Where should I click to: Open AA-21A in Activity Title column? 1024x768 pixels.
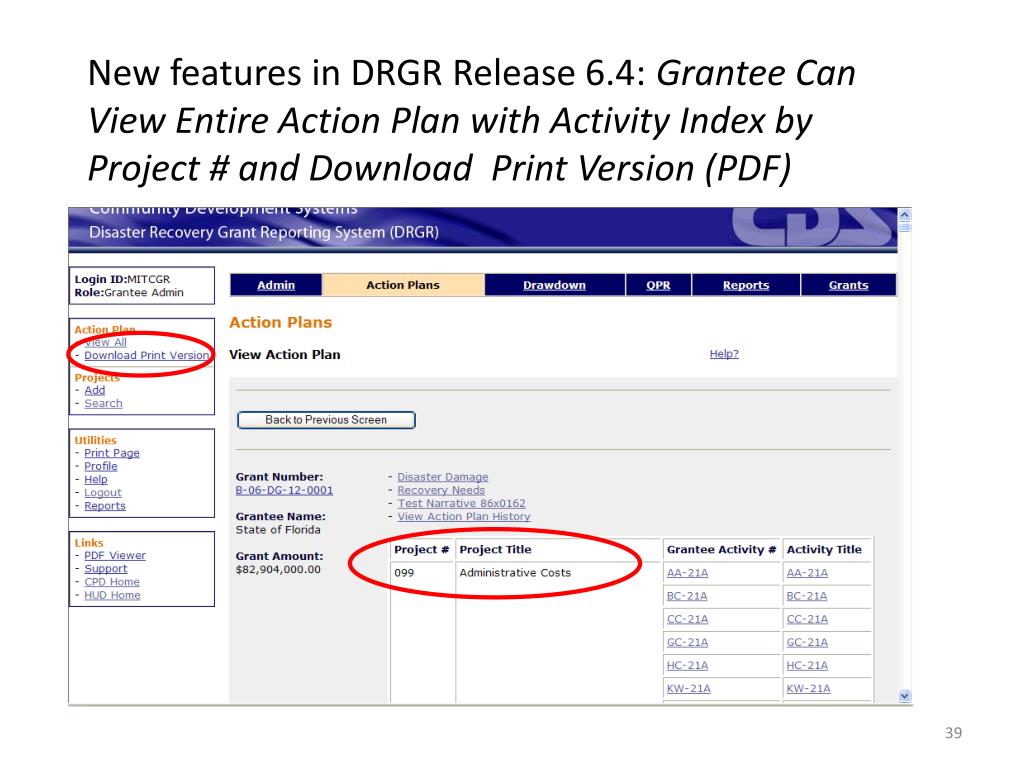[807, 573]
